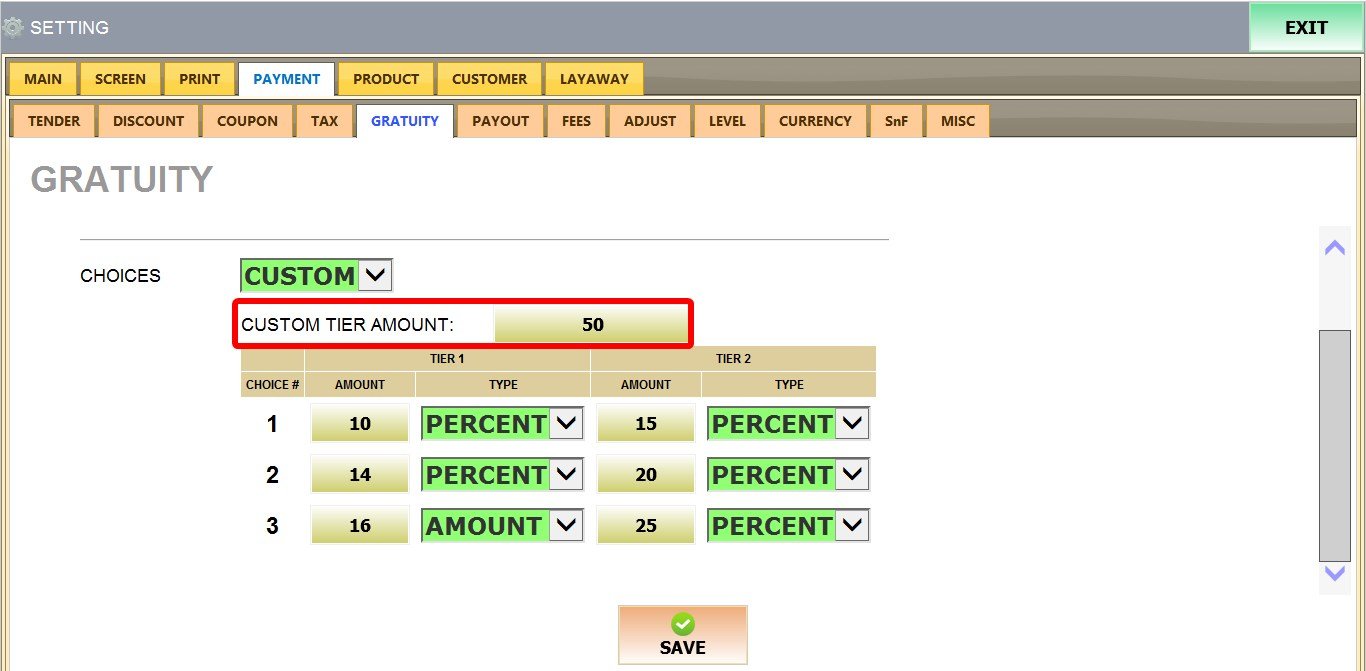The height and width of the screenshot is (671, 1366).
Task: Open the LAYAWAY tab
Action: 594,79
